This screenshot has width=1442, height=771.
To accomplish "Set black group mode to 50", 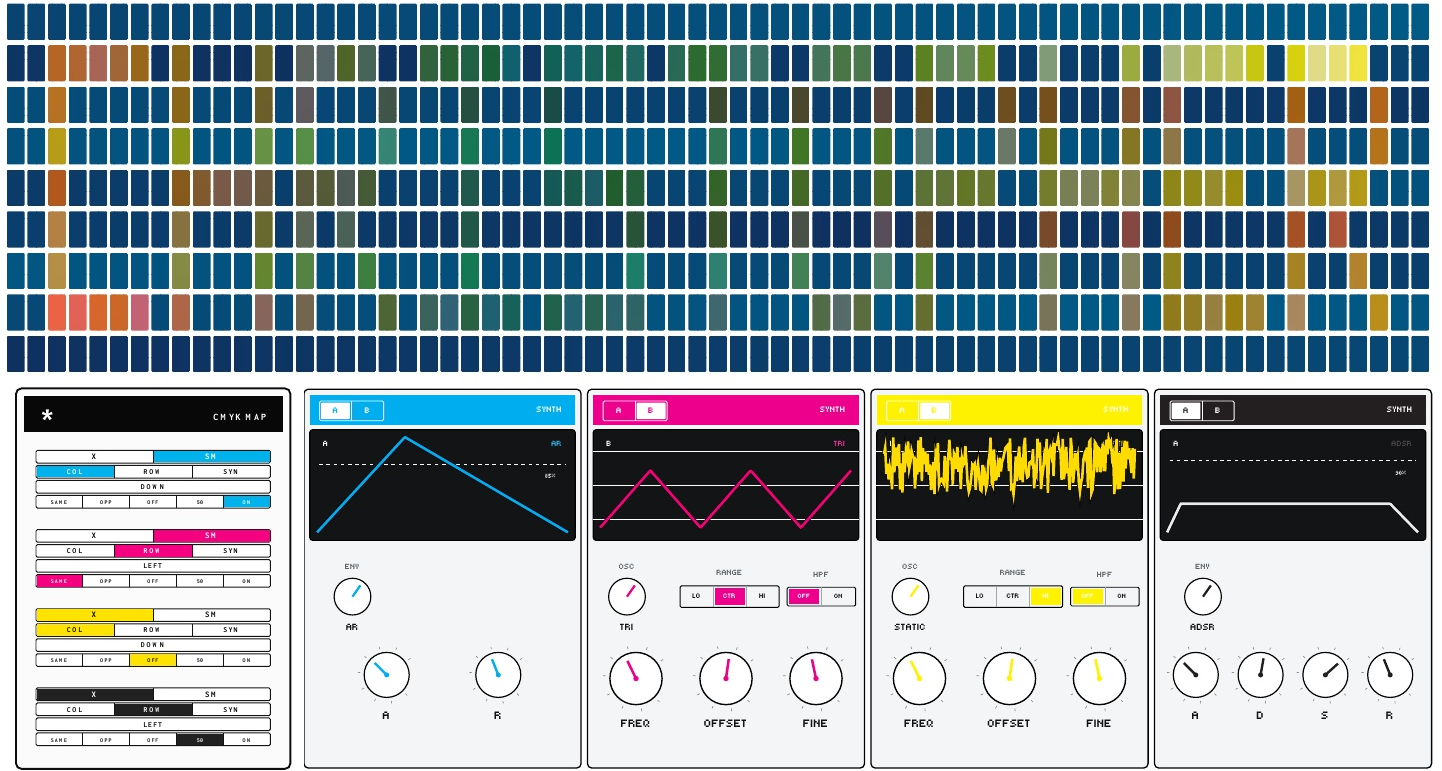I will point(200,740).
